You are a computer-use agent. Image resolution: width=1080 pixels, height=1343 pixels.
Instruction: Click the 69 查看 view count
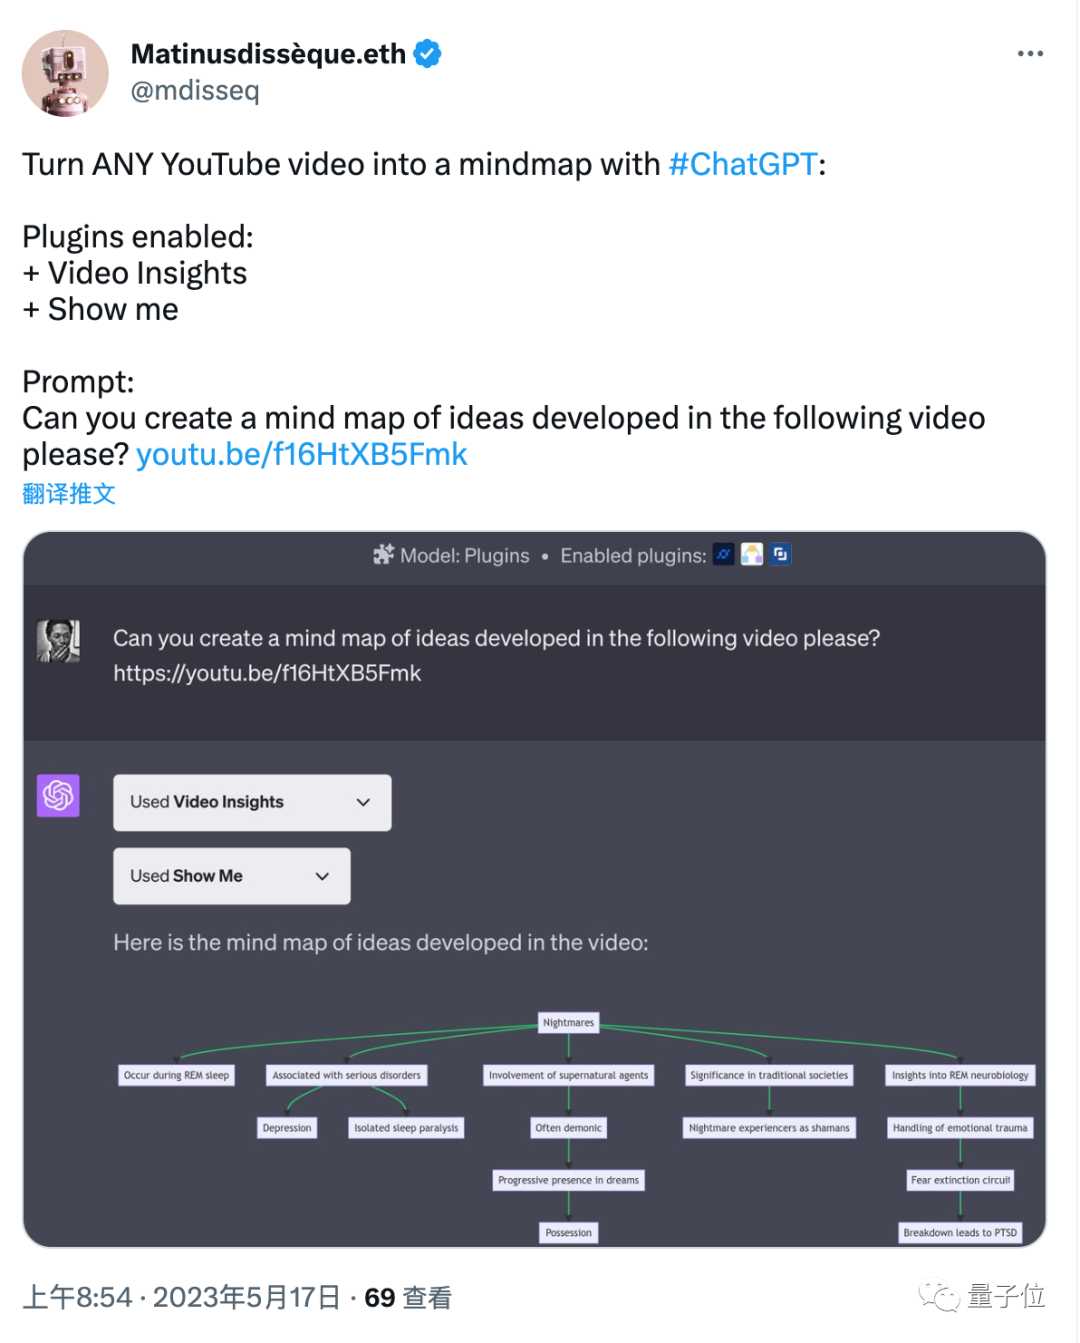pyautogui.click(x=408, y=1298)
